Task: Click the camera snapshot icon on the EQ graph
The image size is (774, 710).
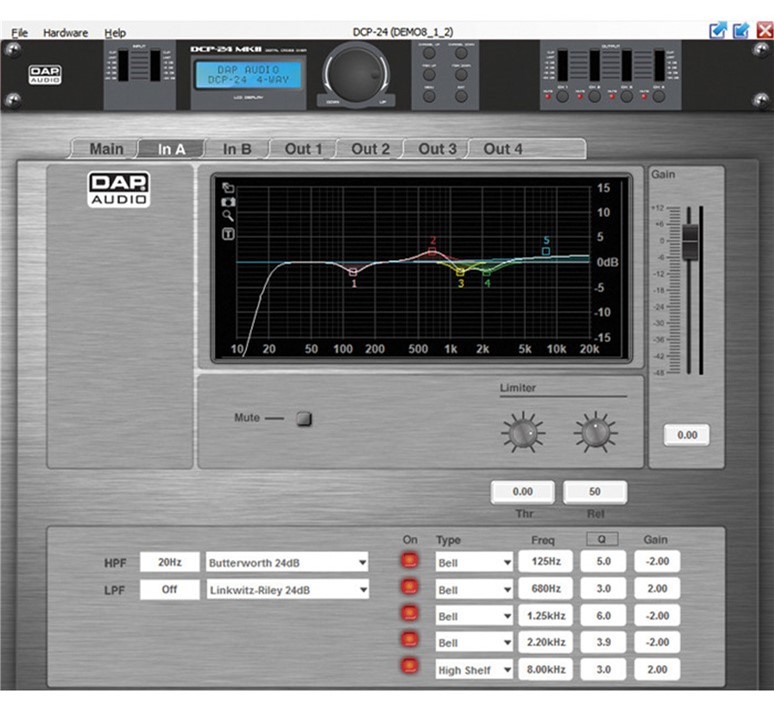Action: click(x=228, y=201)
